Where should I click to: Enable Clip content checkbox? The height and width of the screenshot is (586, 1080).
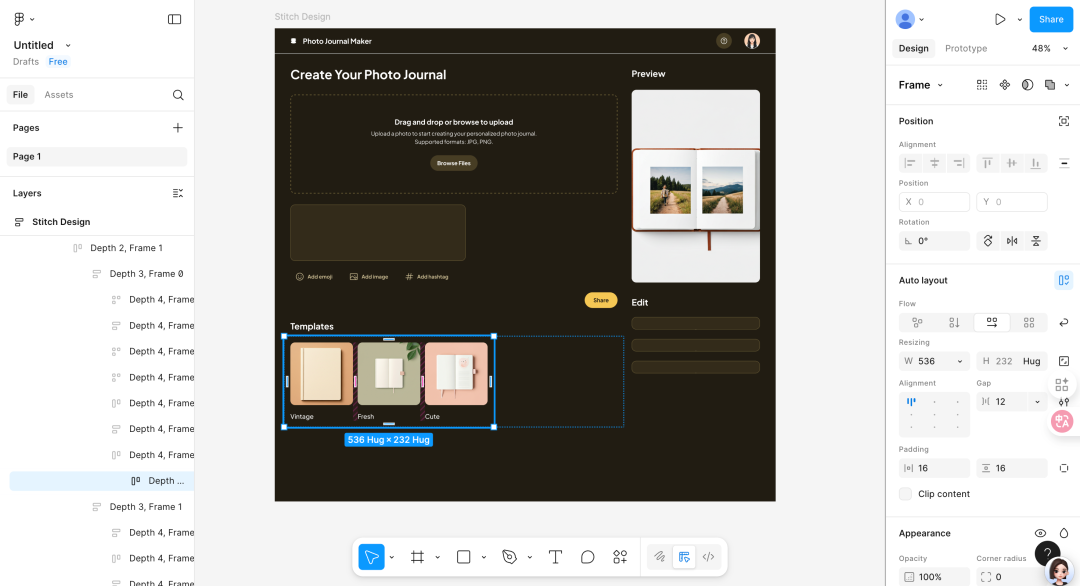coord(905,494)
